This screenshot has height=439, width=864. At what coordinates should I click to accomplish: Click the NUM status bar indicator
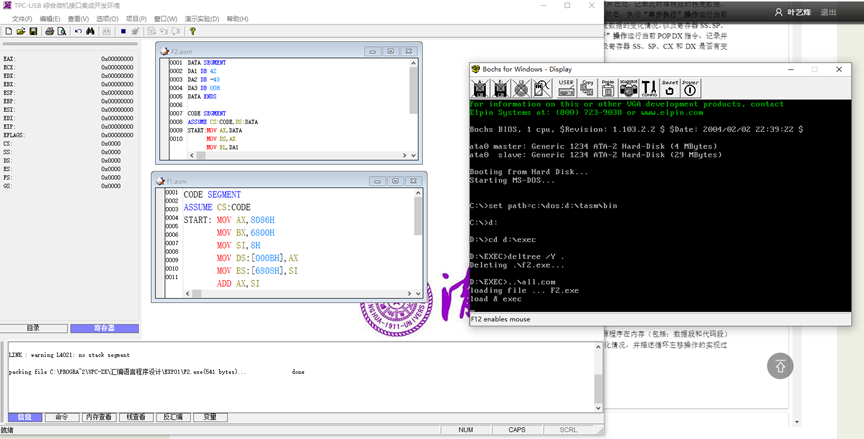tap(466, 430)
